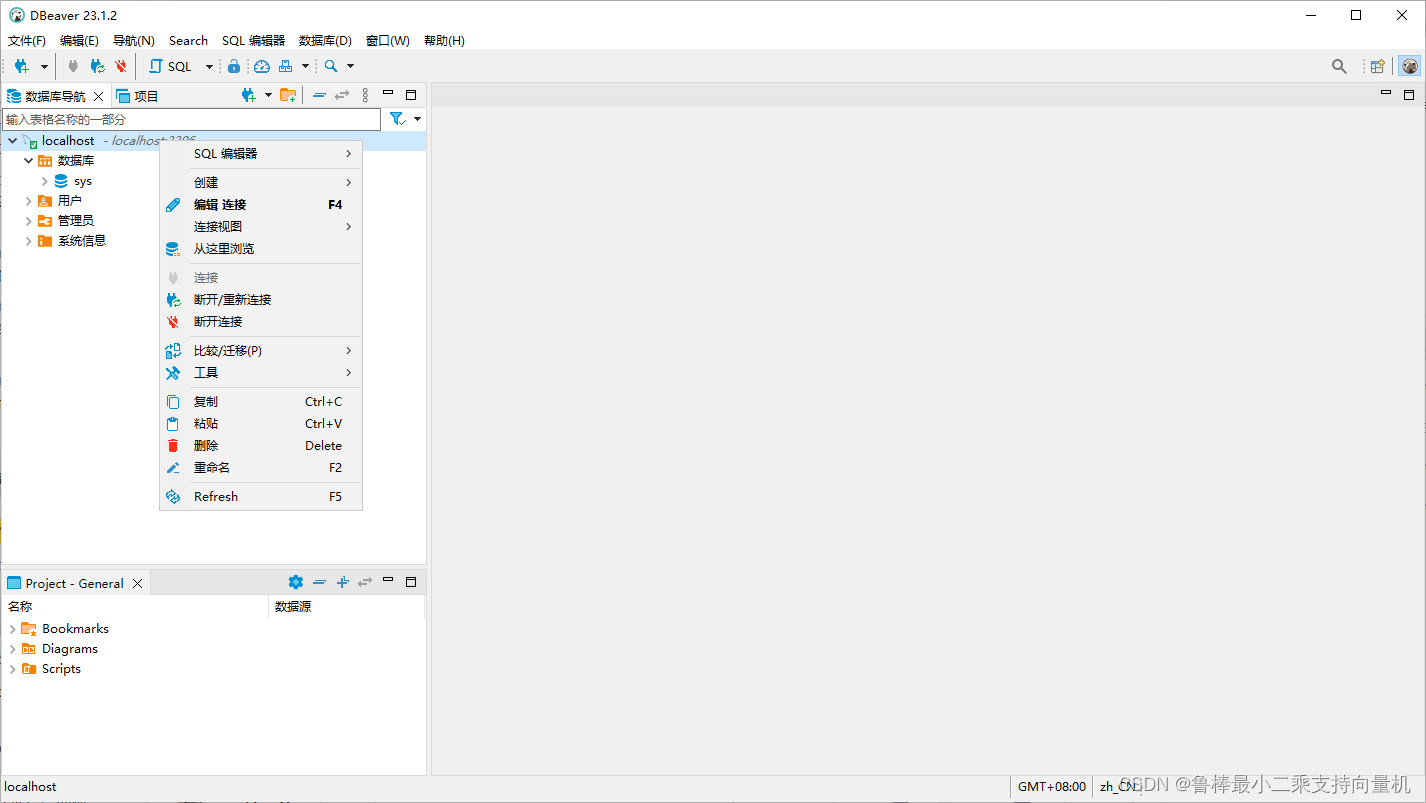This screenshot has height=803, width=1426.
Task: Open 创建 submenu in context menu
Action: (260, 183)
